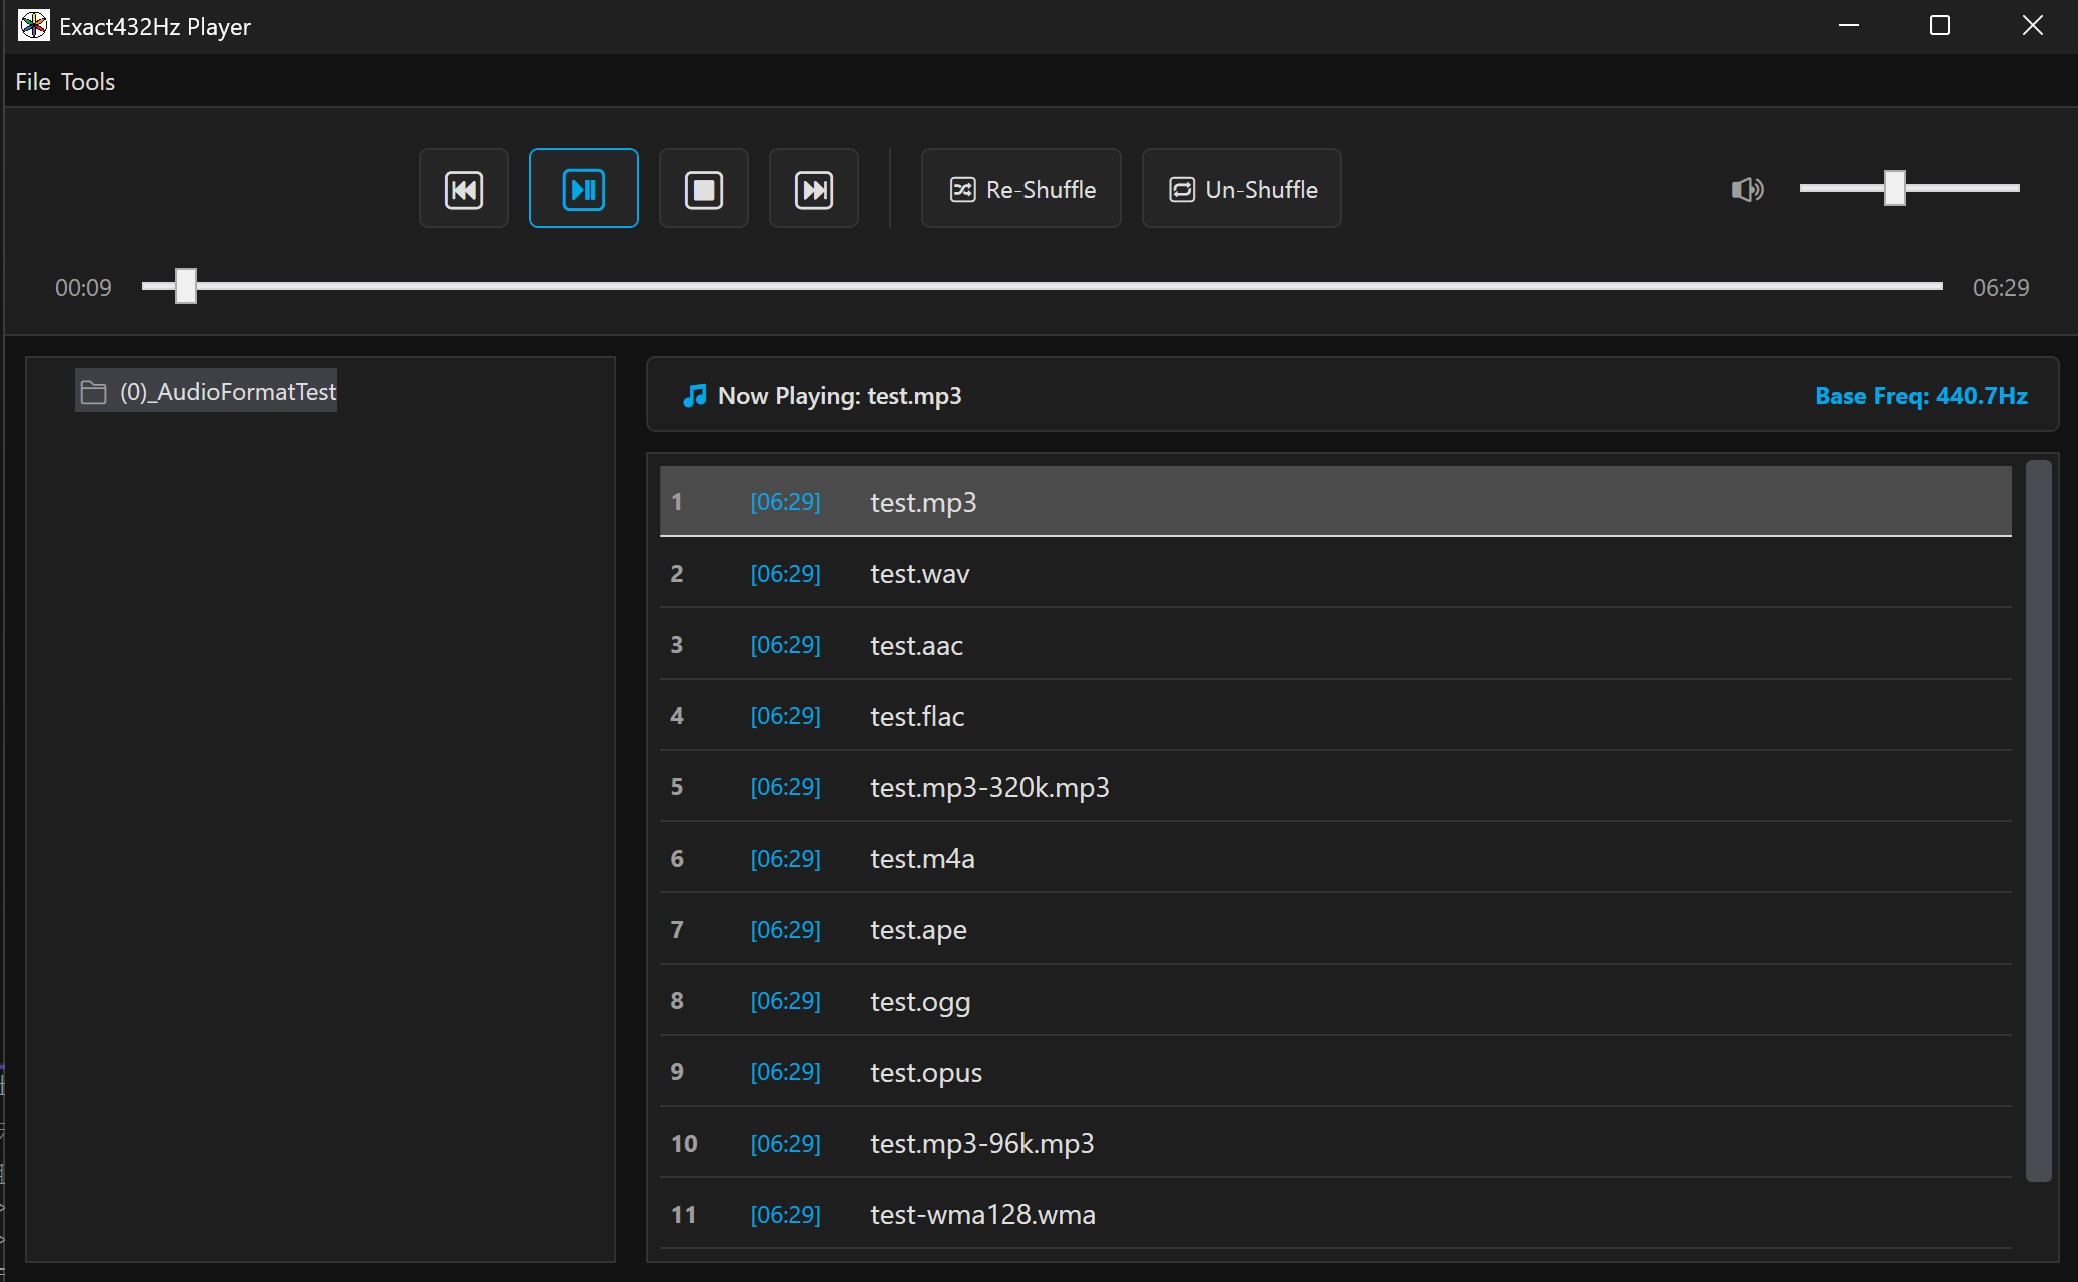
Task: Click the 06:29 total duration label
Action: click(x=2001, y=288)
